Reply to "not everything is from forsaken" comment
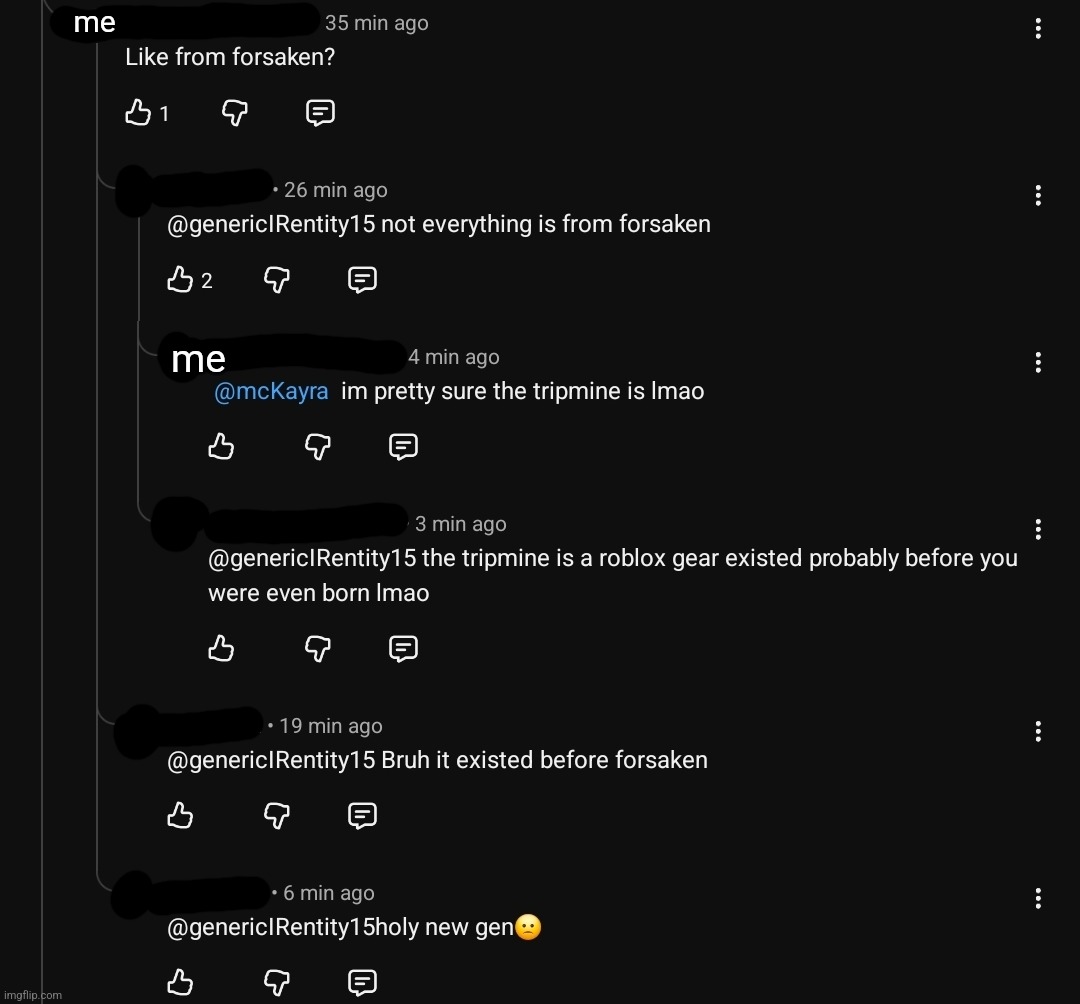Screen dimensions: 1080x1004 362,280
